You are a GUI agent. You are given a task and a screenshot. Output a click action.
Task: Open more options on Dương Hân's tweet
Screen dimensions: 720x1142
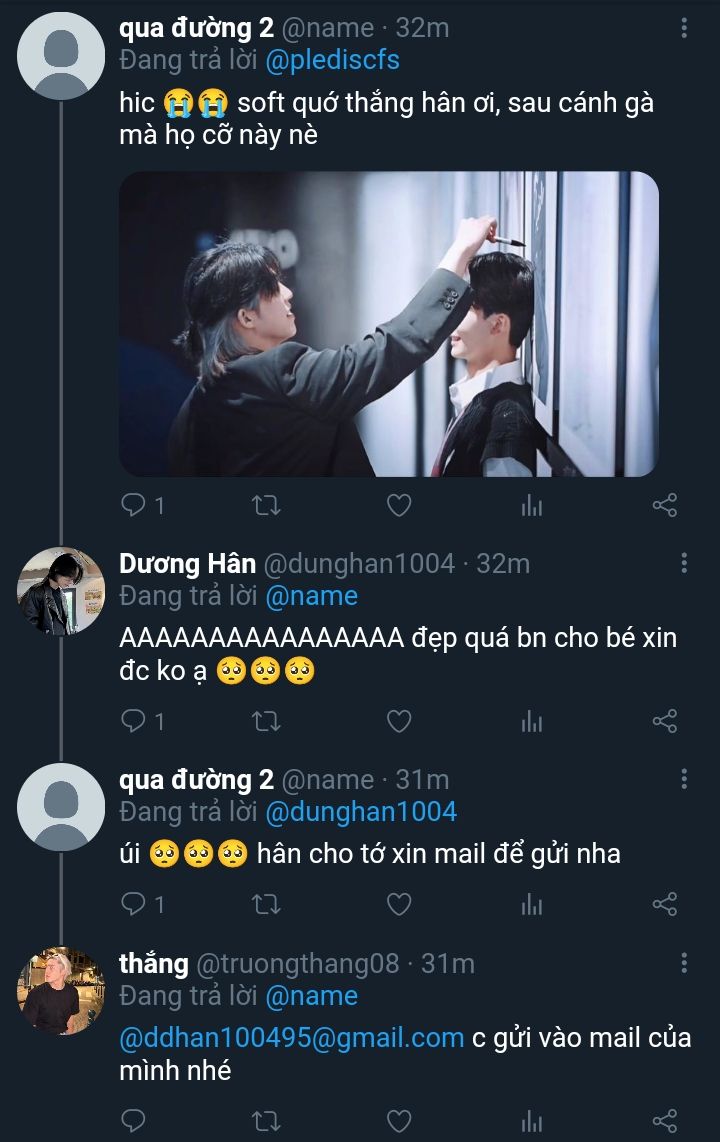pyautogui.click(x=684, y=563)
